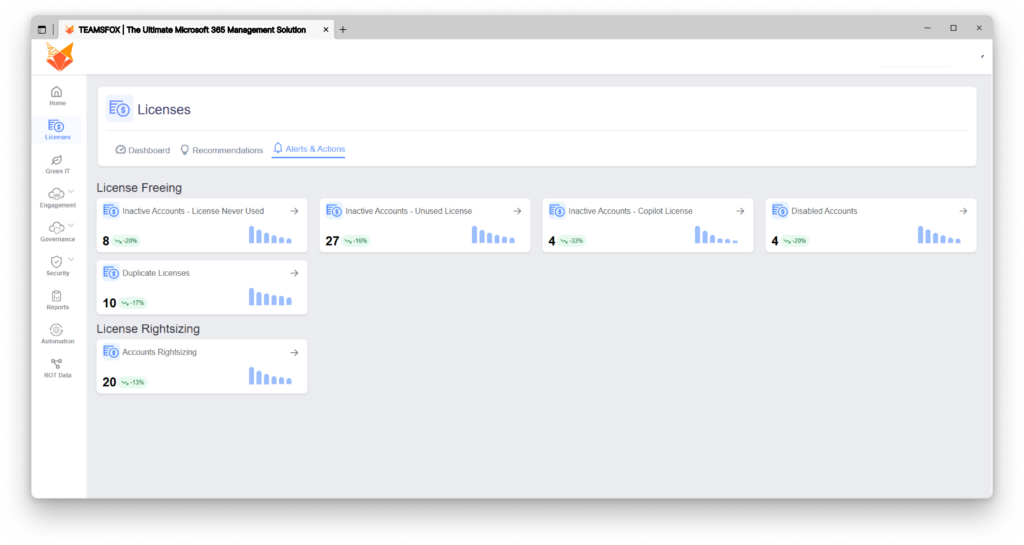Expand the Governance submenu chevron
The image size is (1024, 545).
coord(71,225)
